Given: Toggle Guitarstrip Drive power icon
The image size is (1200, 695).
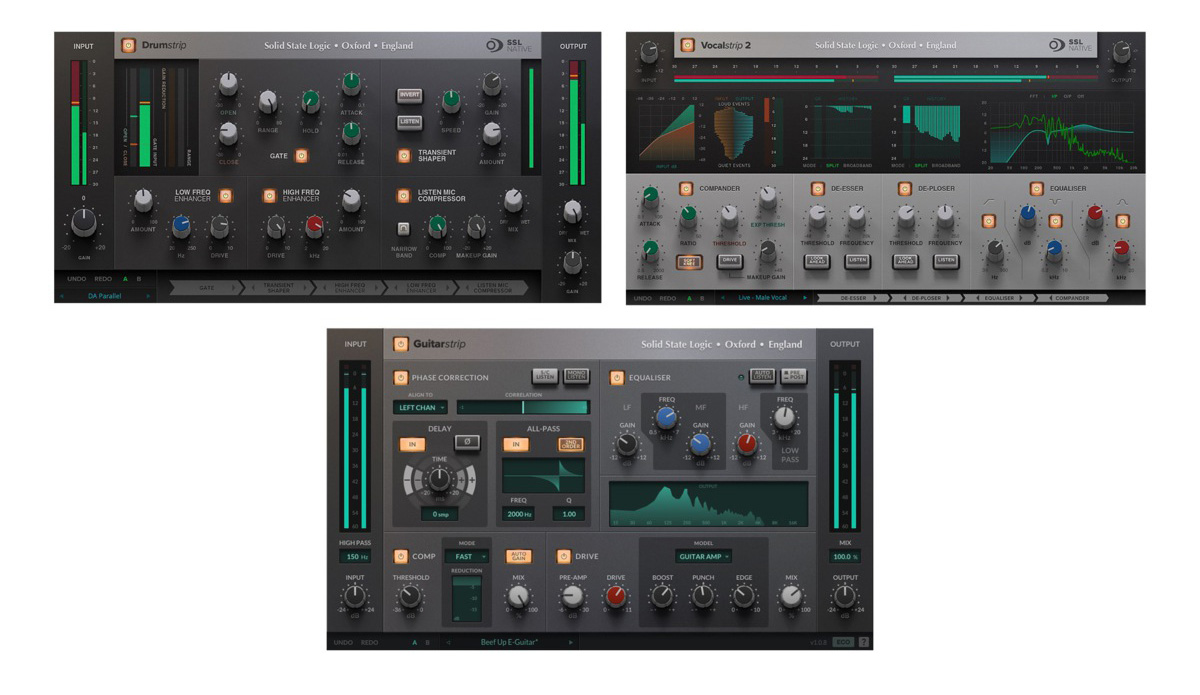Looking at the screenshot, I should [563, 556].
